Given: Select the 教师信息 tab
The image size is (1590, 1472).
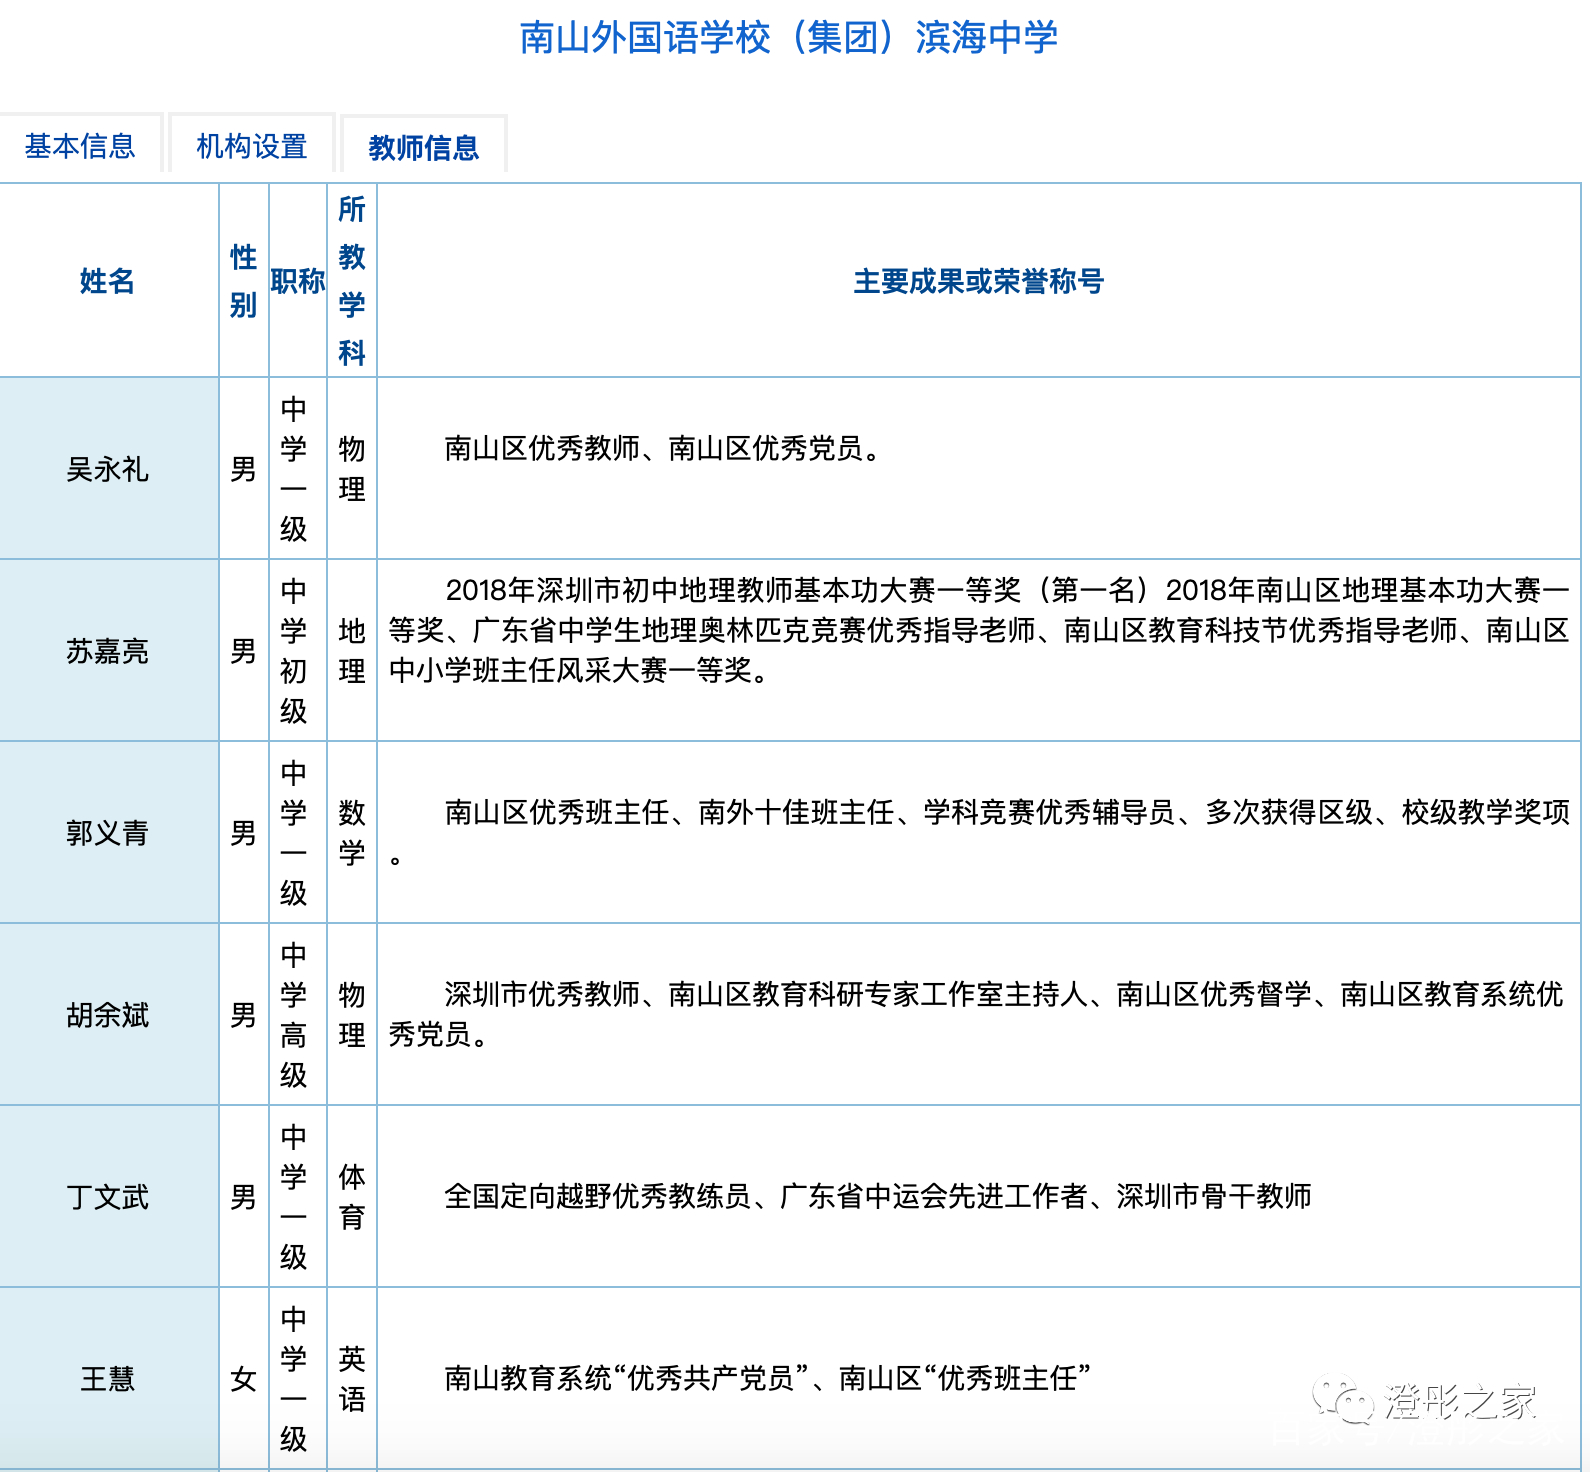Looking at the screenshot, I should pos(424,147).
